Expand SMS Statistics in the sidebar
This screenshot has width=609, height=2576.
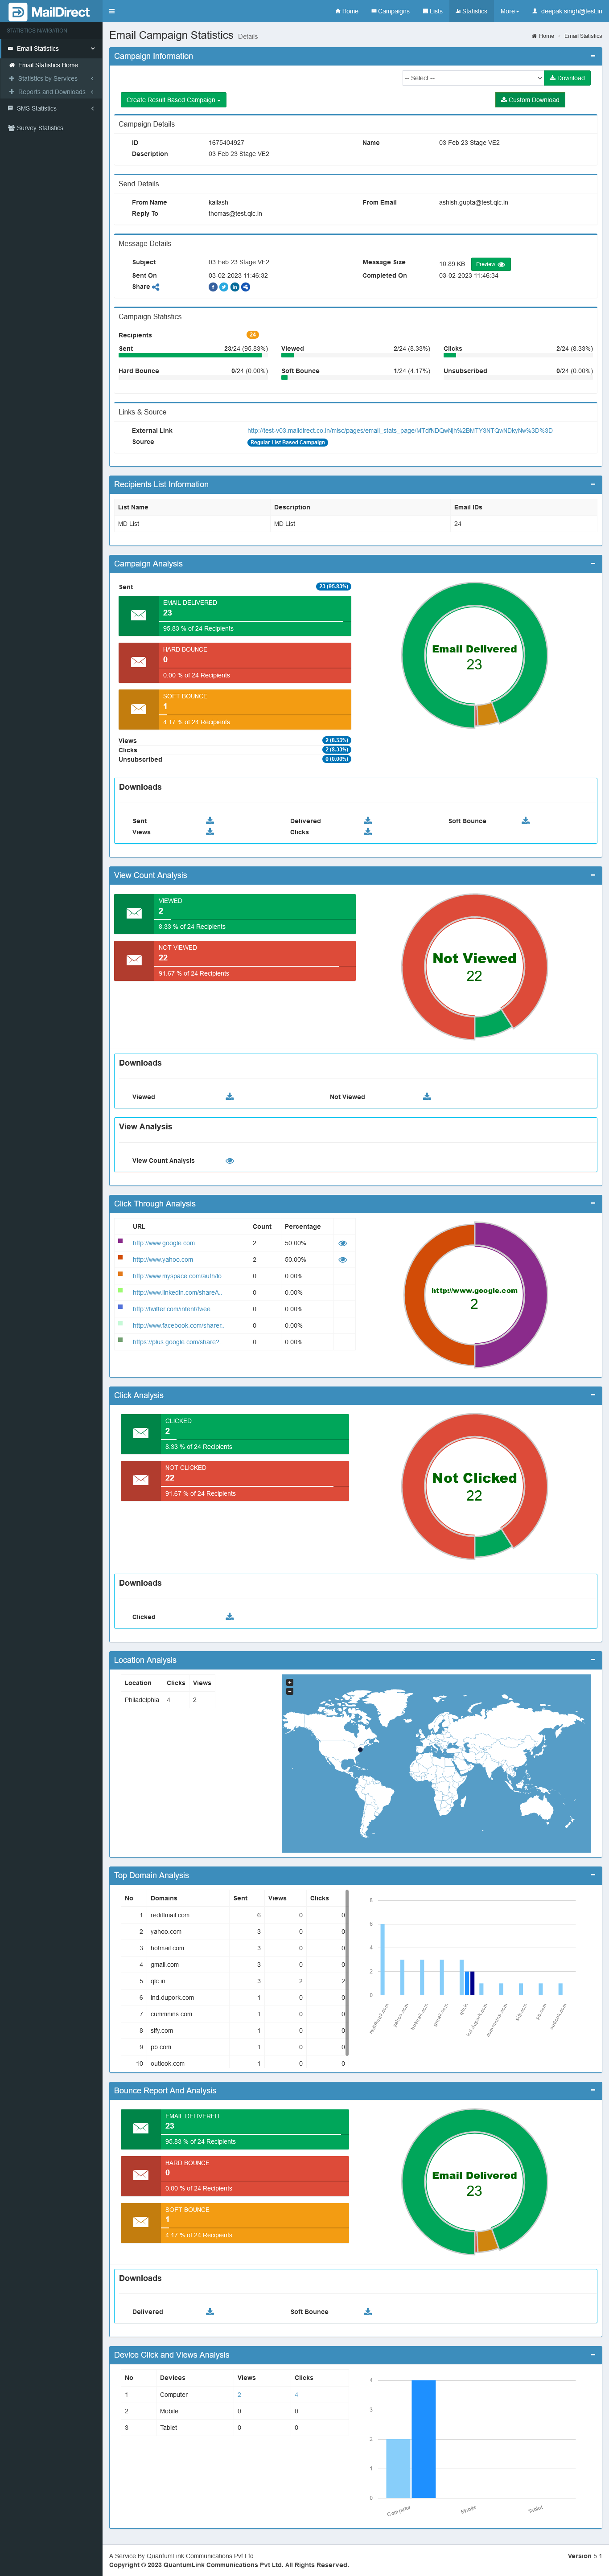coord(50,108)
